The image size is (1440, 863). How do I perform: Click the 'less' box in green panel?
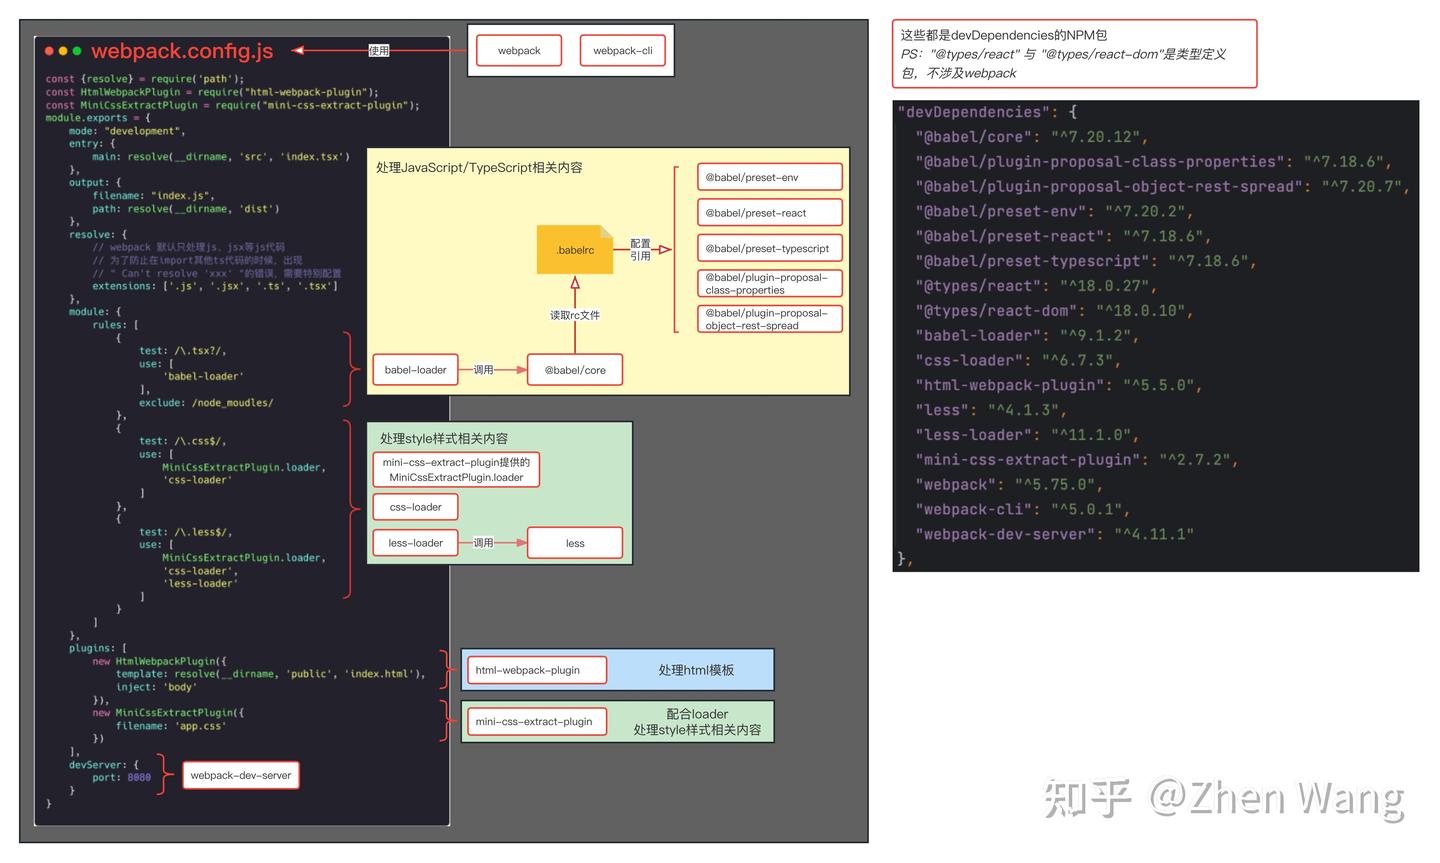575,543
